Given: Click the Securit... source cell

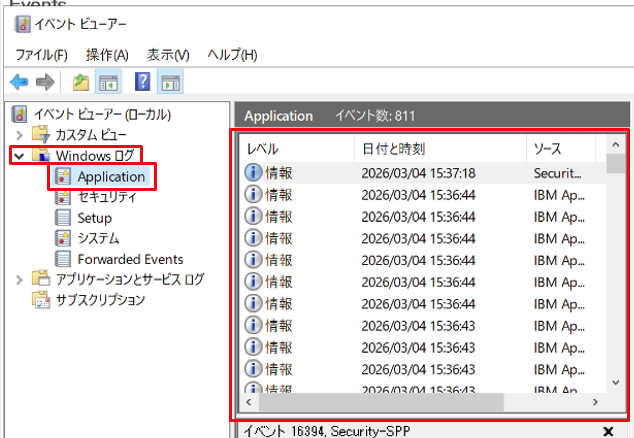Looking at the screenshot, I should [557, 174].
